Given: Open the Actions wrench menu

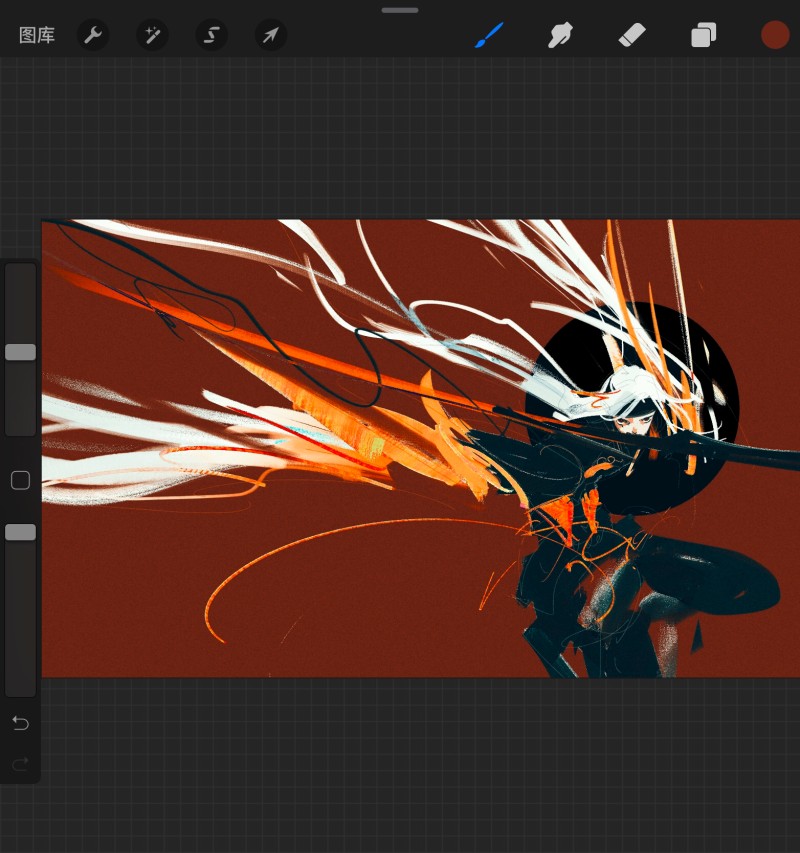Looking at the screenshot, I should click(93, 36).
